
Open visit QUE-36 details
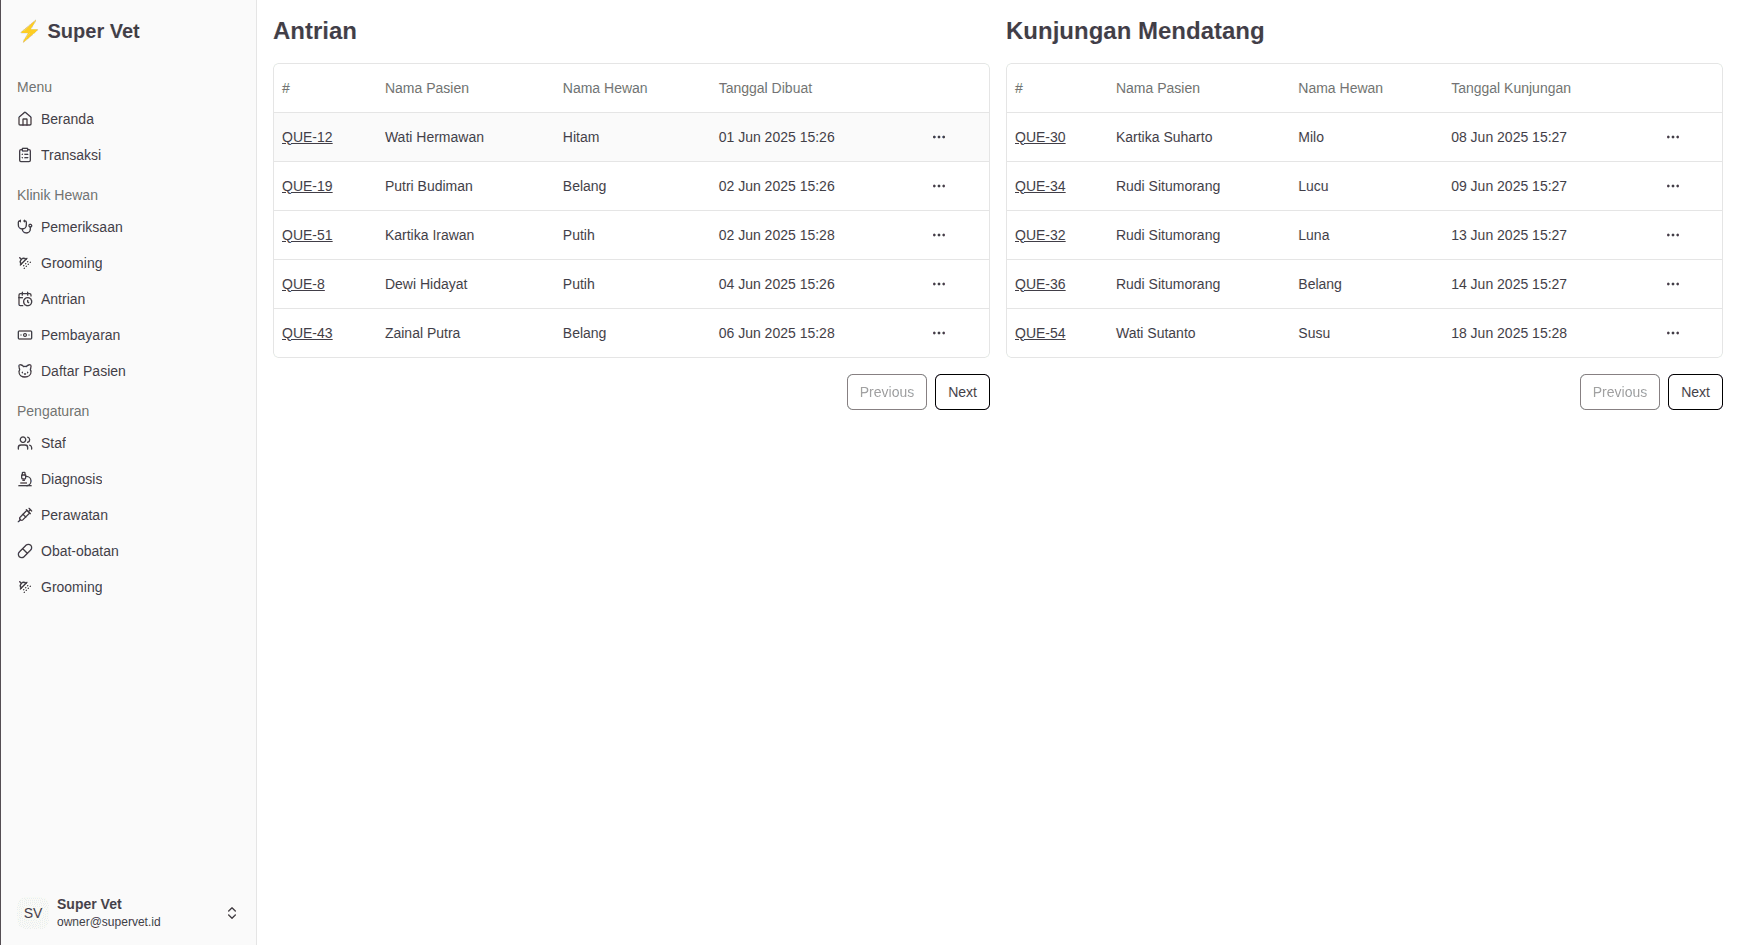1039,284
